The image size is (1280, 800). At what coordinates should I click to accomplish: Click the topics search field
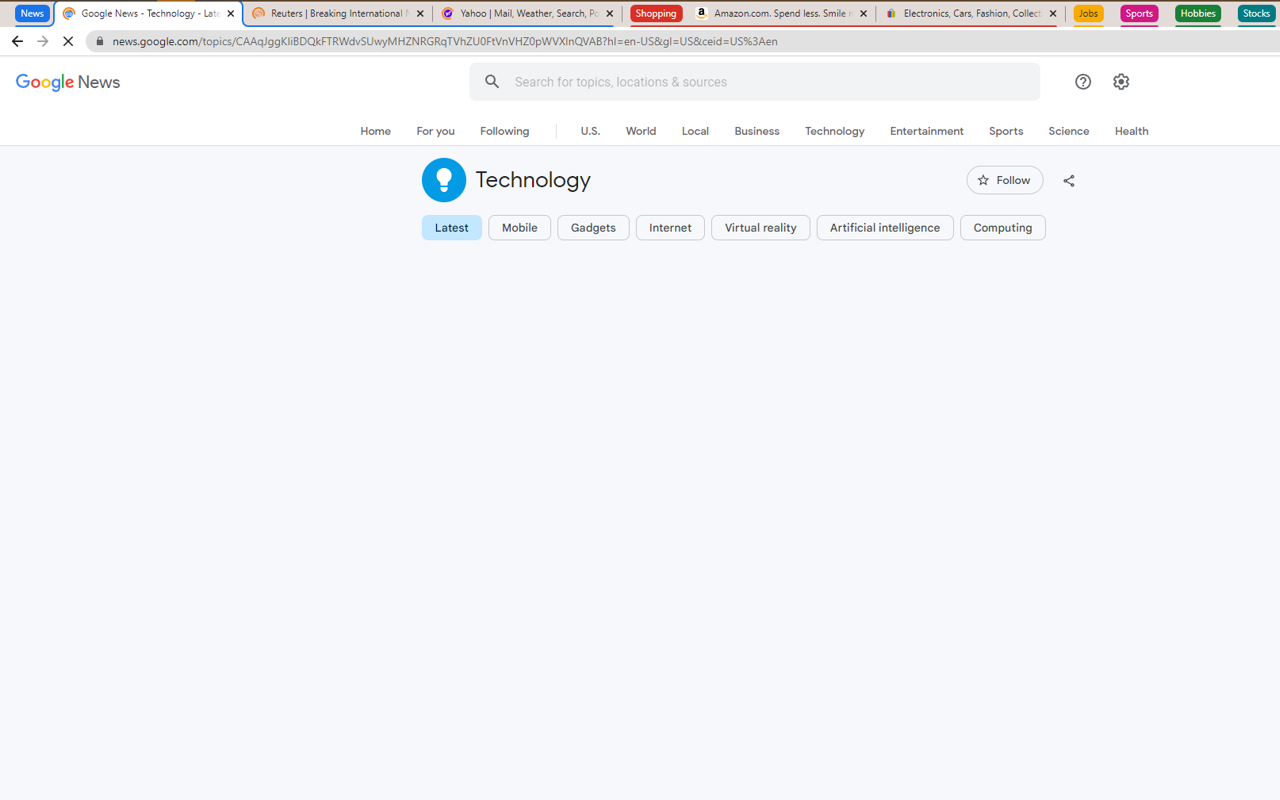(755, 81)
